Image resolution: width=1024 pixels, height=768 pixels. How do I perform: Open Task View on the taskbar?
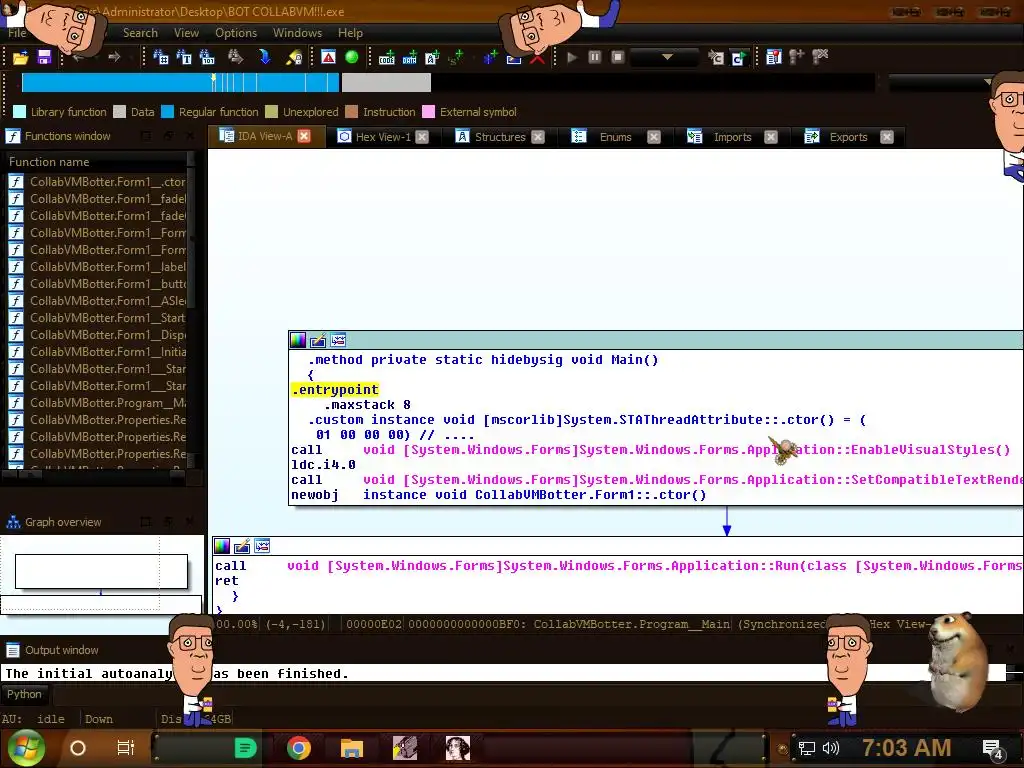125,748
